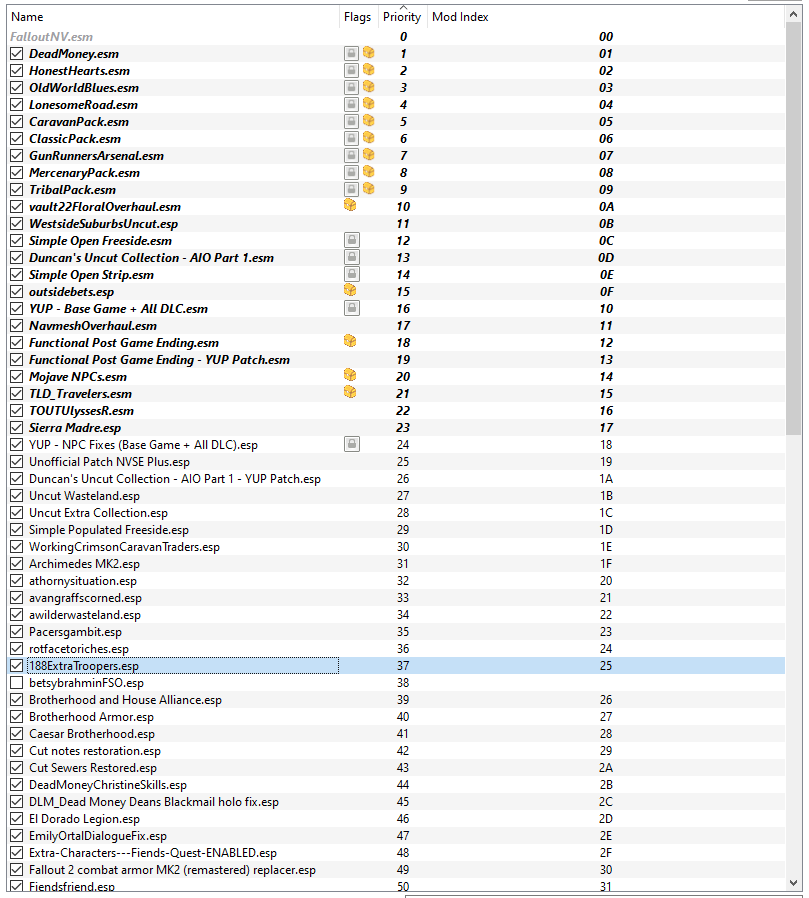Disable the Simple Populated Freeside.esp checkbox
The image size is (809, 898).
(x=17, y=530)
